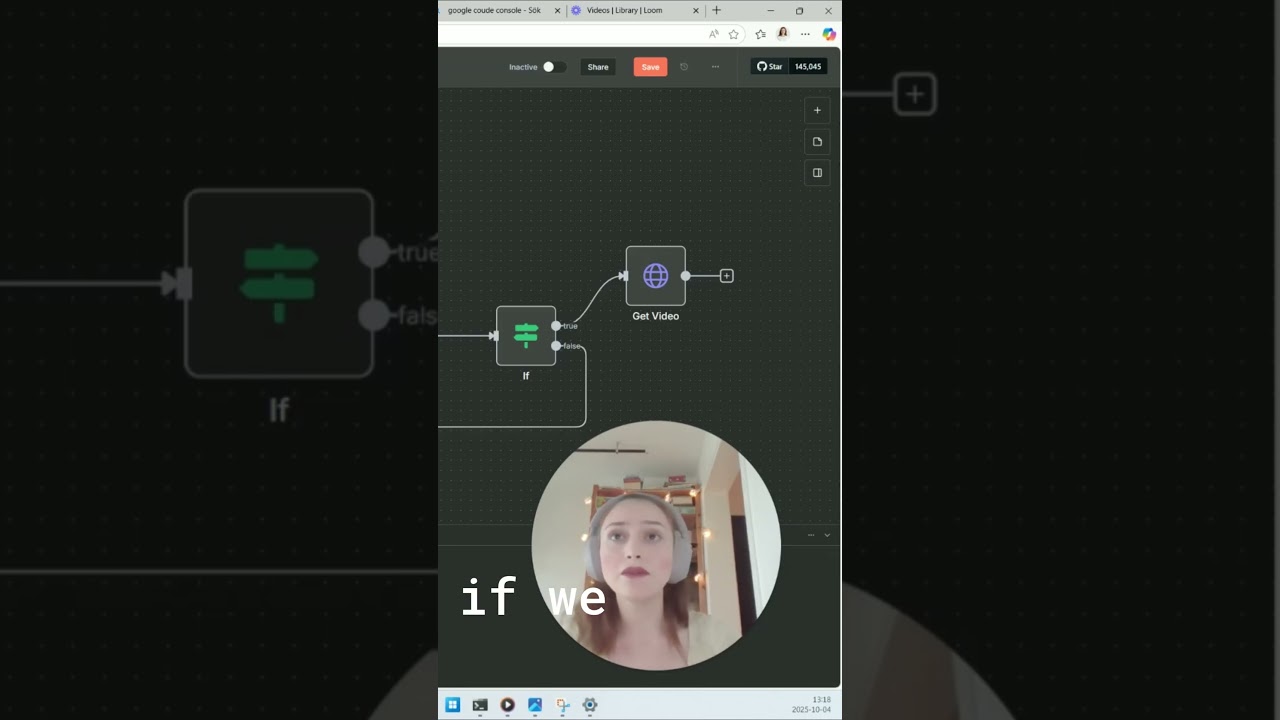Switch to Videos Library Loom tab

click(626, 10)
